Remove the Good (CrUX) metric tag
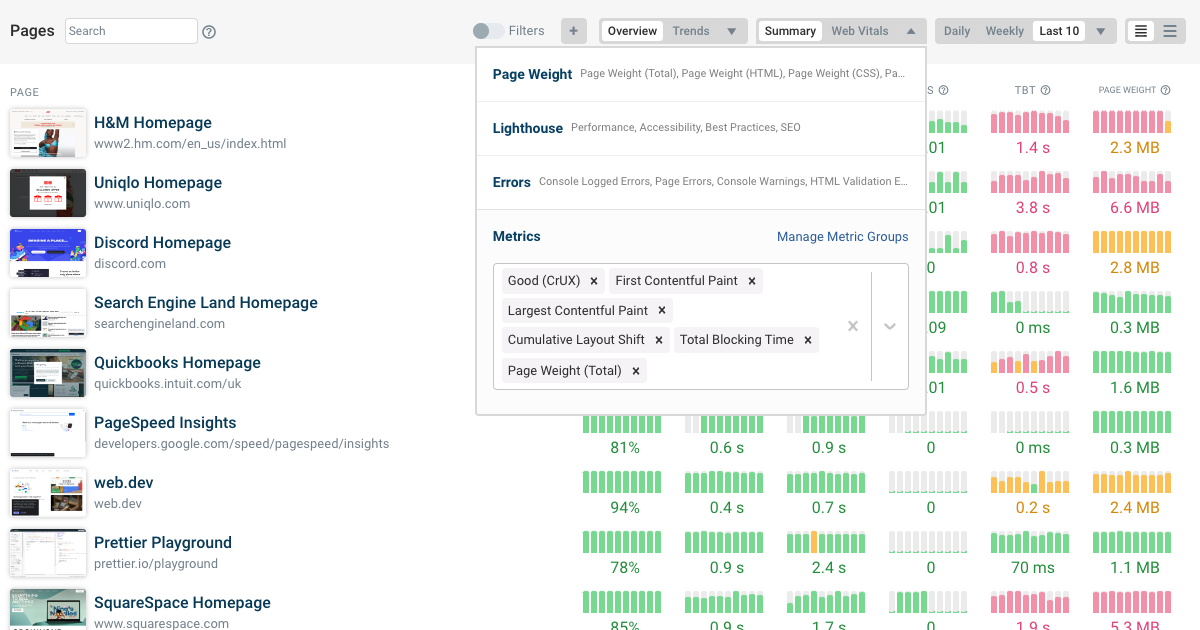Image resolution: width=1200 pixels, height=630 pixels. [594, 281]
